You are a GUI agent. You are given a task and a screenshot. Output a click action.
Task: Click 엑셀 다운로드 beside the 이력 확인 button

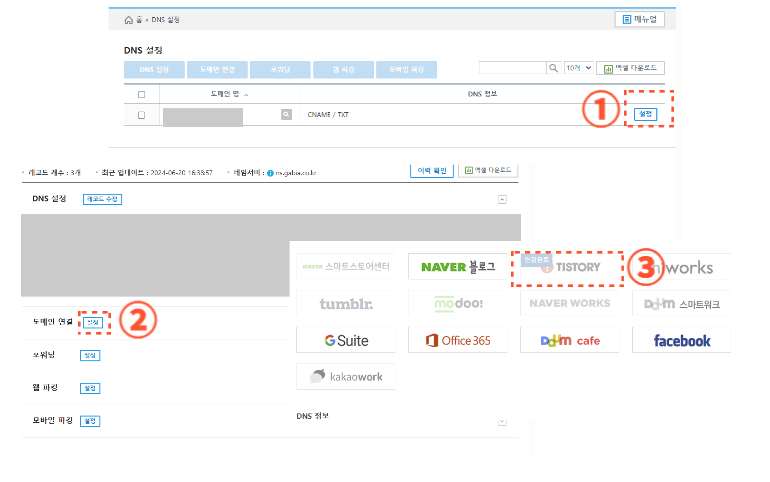click(x=488, y=170)
